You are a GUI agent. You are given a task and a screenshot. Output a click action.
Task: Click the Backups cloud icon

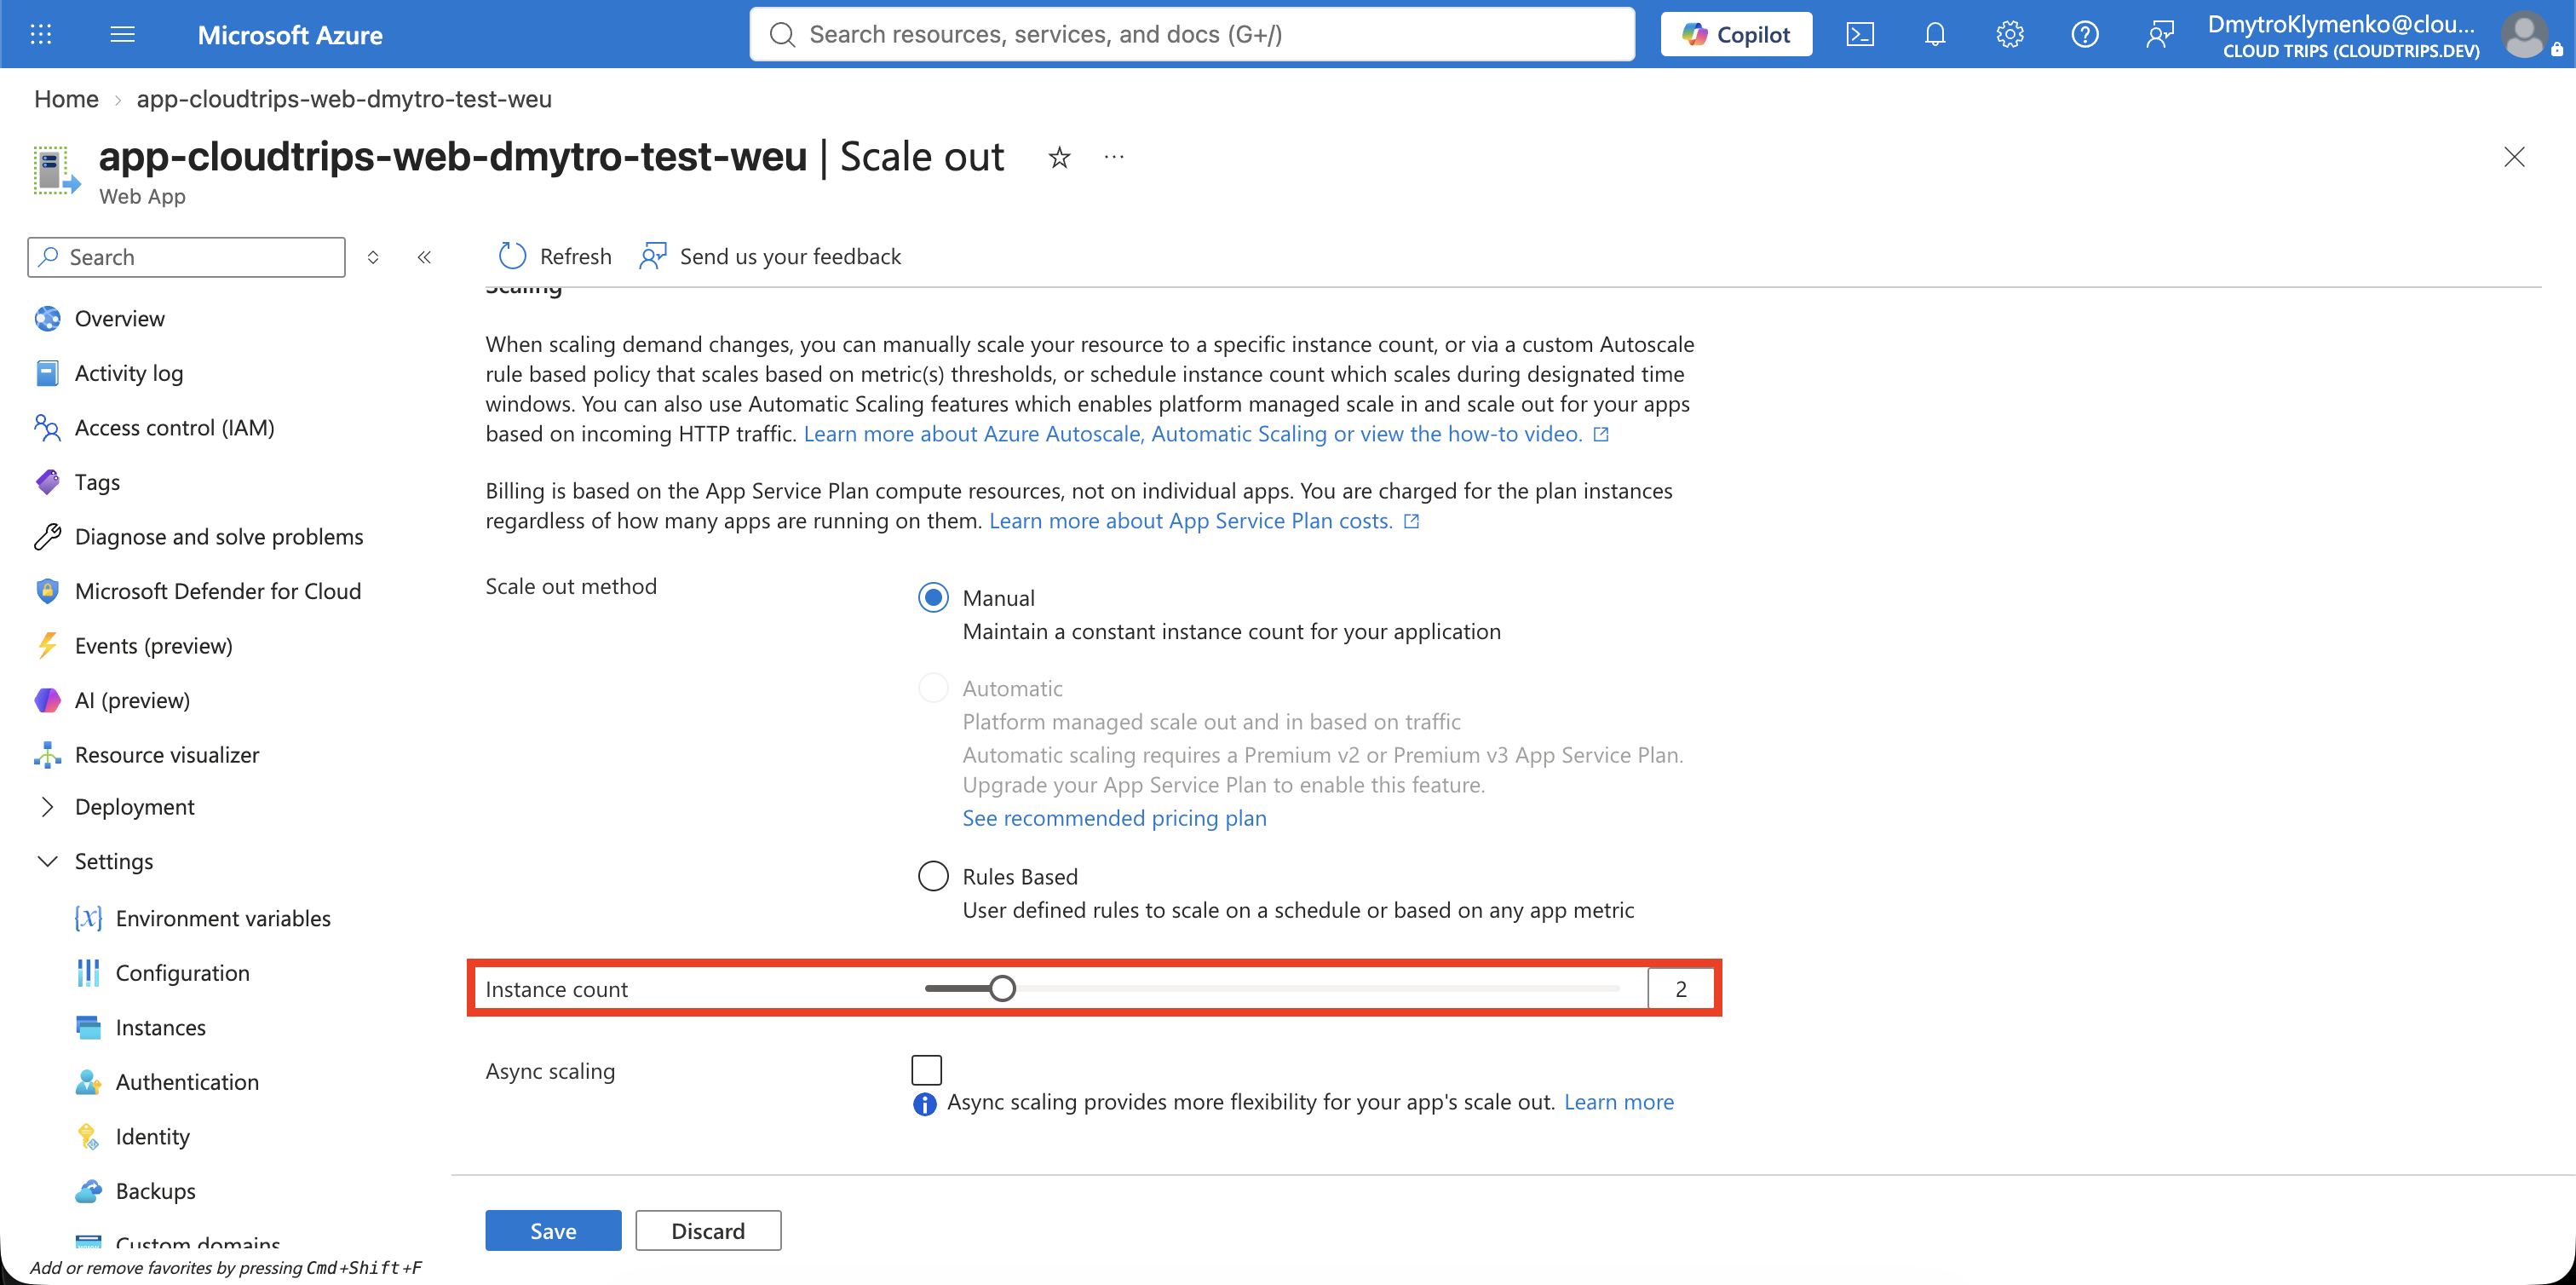88,1191
